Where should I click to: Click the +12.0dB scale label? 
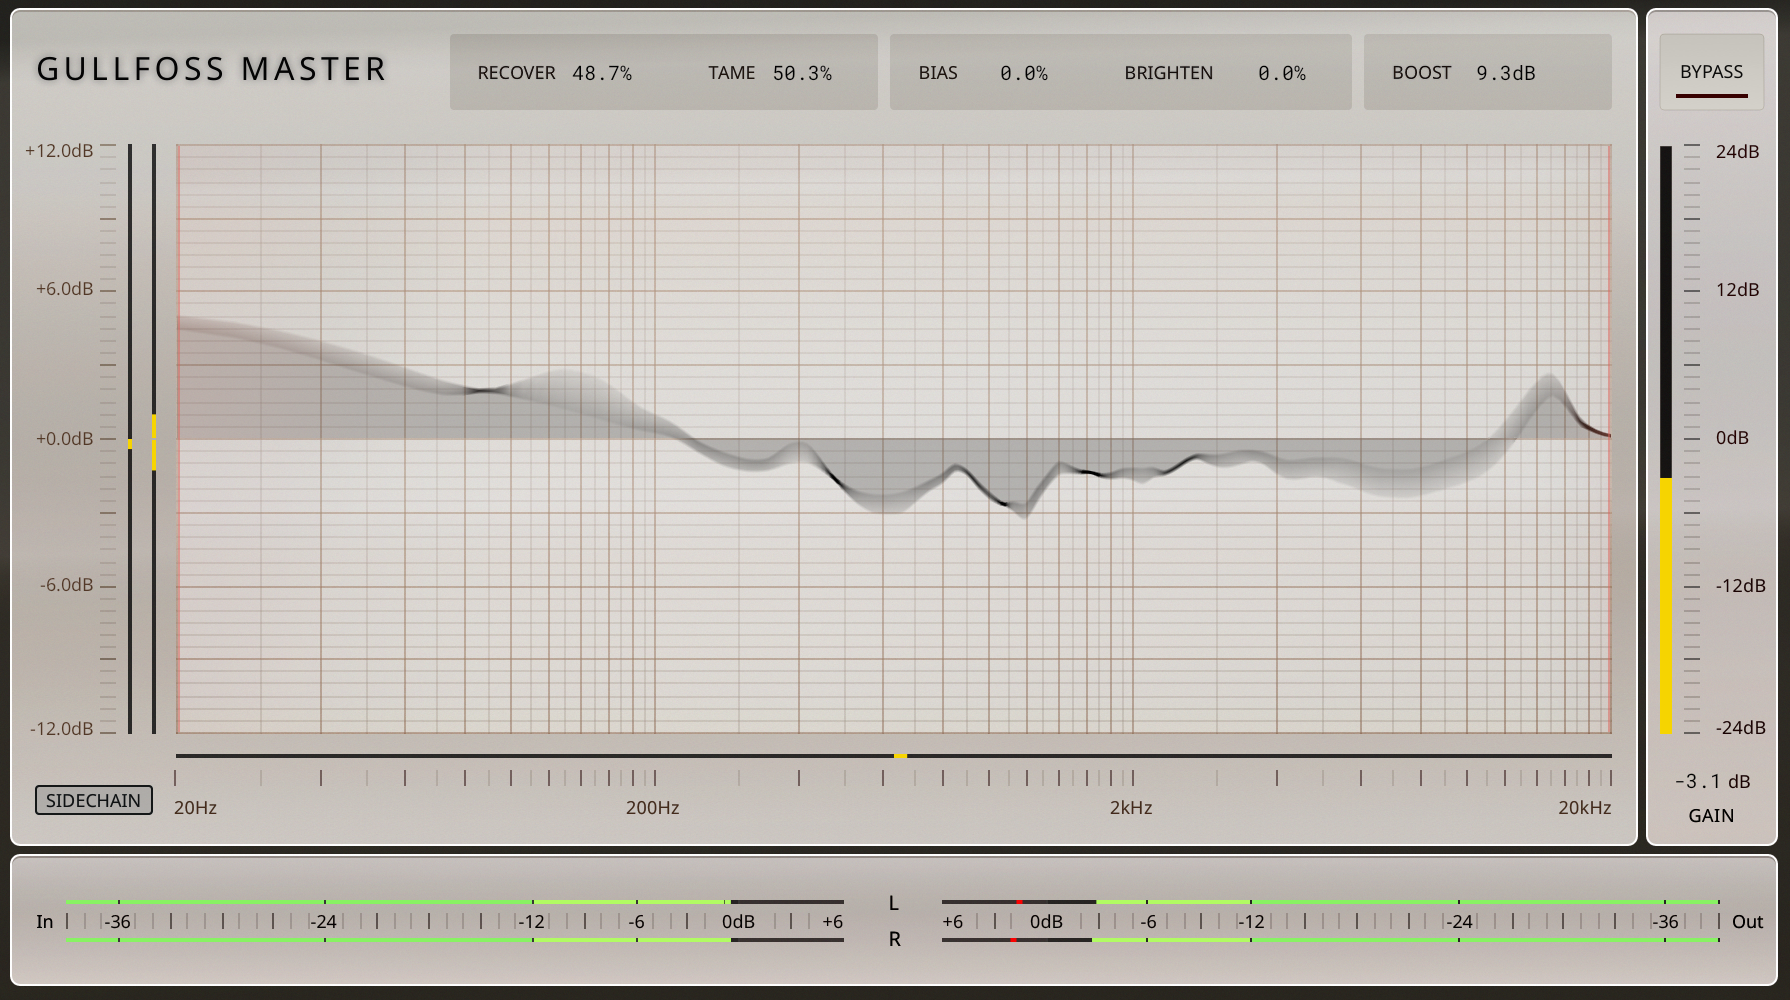click(59, 151)
